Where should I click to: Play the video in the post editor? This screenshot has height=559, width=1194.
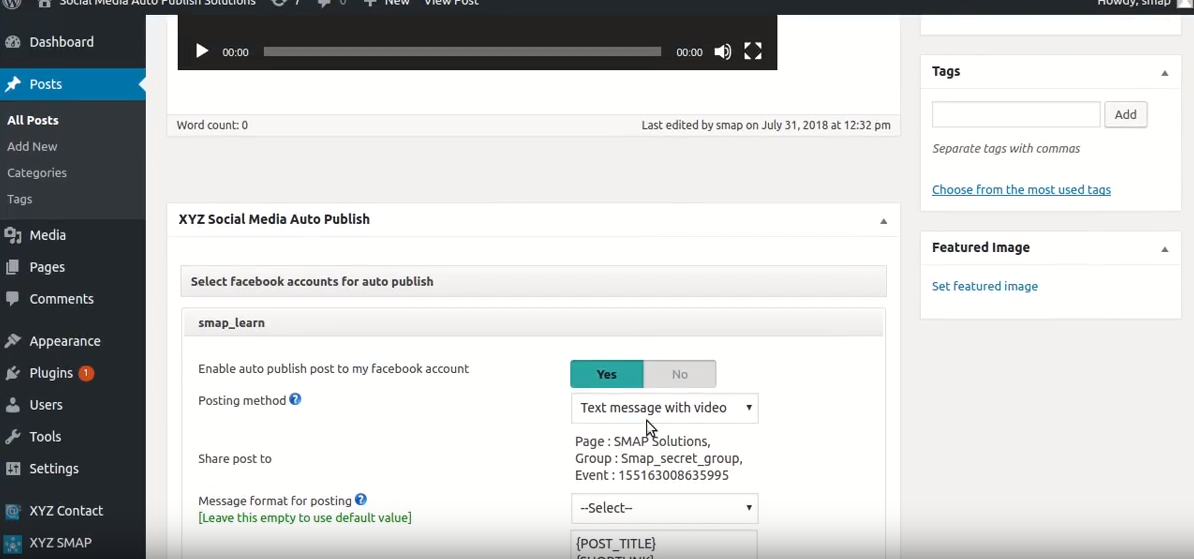pyautogui.click(x=202, y=52)
